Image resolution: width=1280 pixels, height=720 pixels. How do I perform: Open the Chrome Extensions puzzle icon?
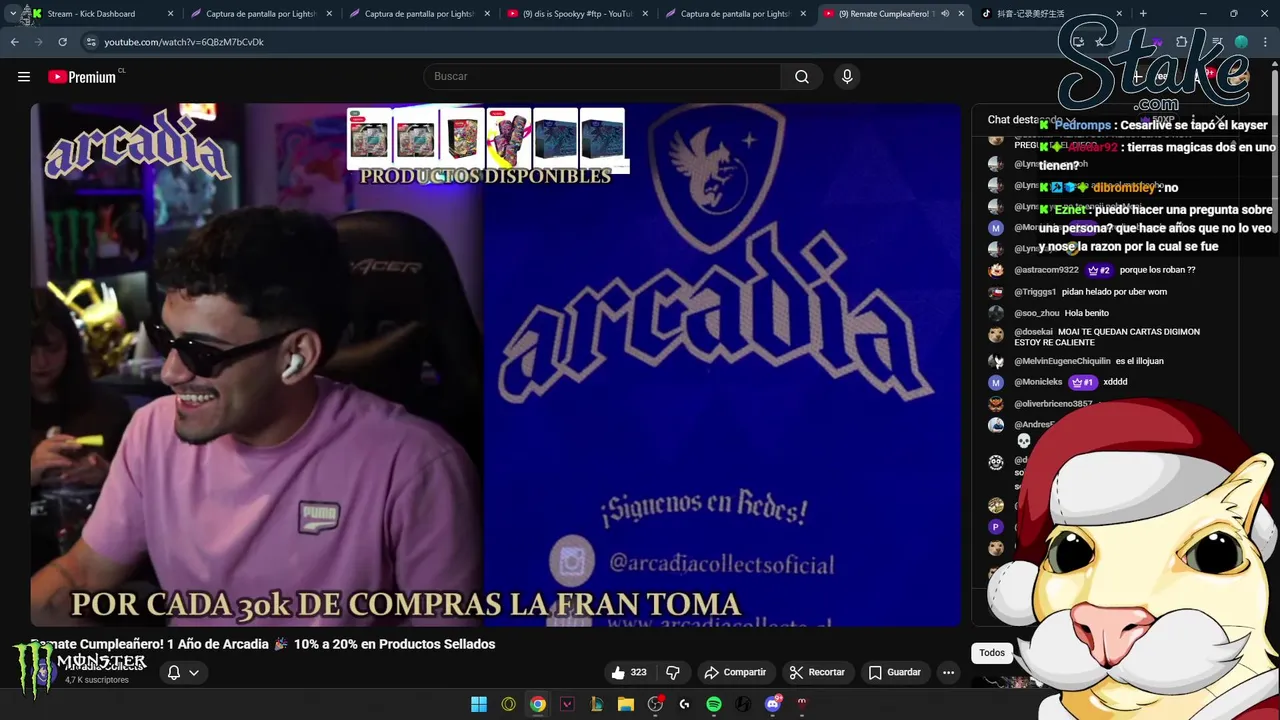pos(1182,42)
